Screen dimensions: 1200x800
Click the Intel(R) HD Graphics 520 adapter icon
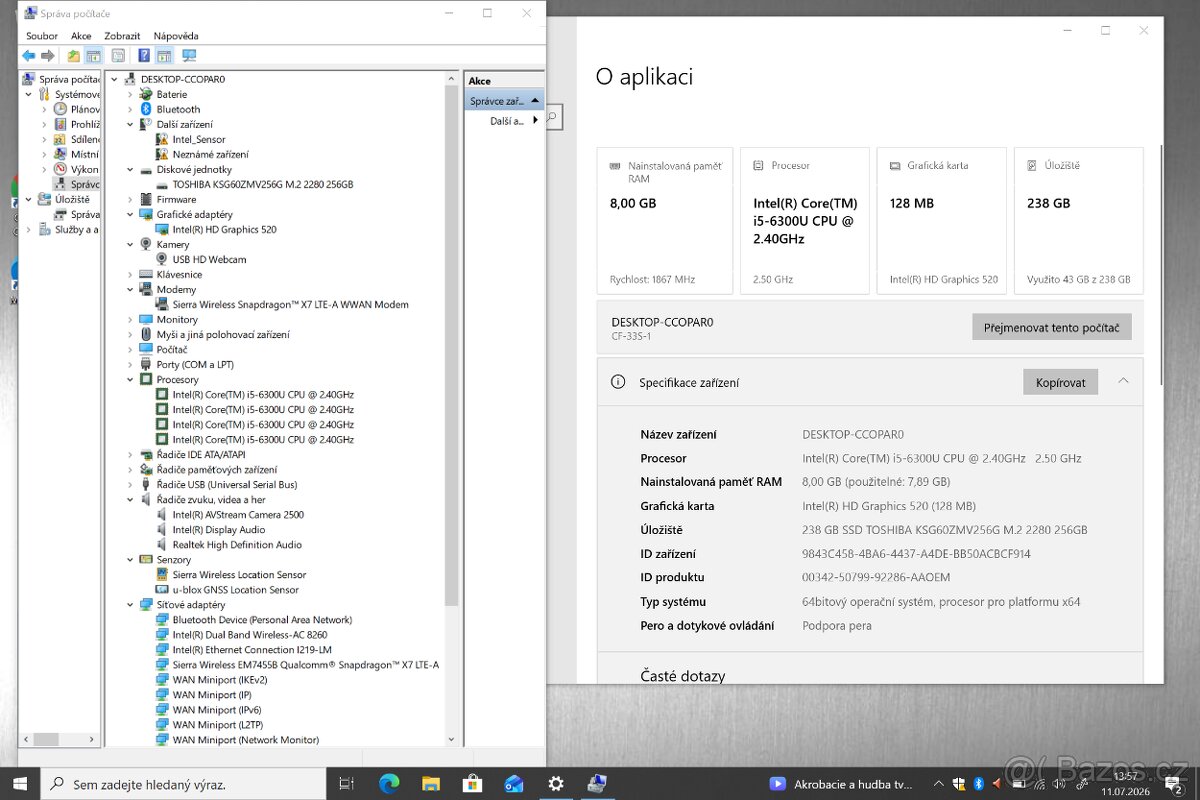click(162, 229)
